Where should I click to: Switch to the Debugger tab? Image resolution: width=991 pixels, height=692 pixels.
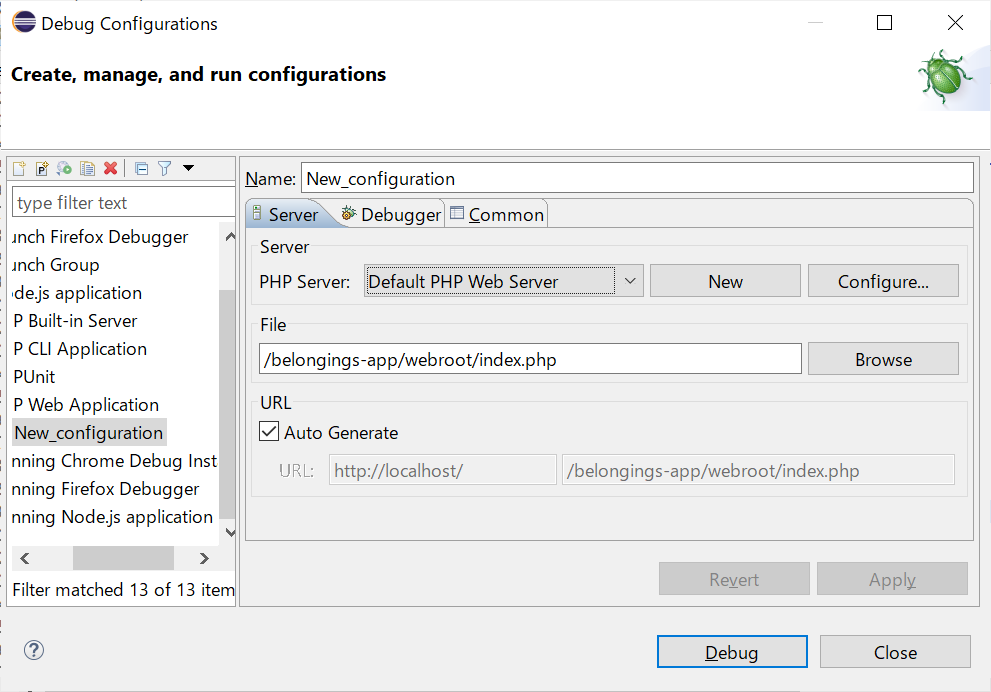click(391, 214)
